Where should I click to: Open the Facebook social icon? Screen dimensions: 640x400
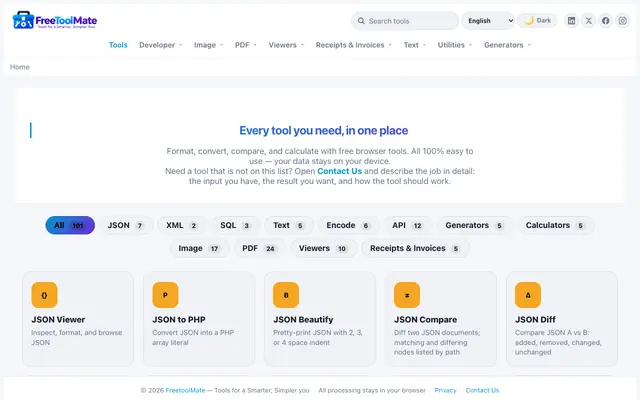point(606,21)
